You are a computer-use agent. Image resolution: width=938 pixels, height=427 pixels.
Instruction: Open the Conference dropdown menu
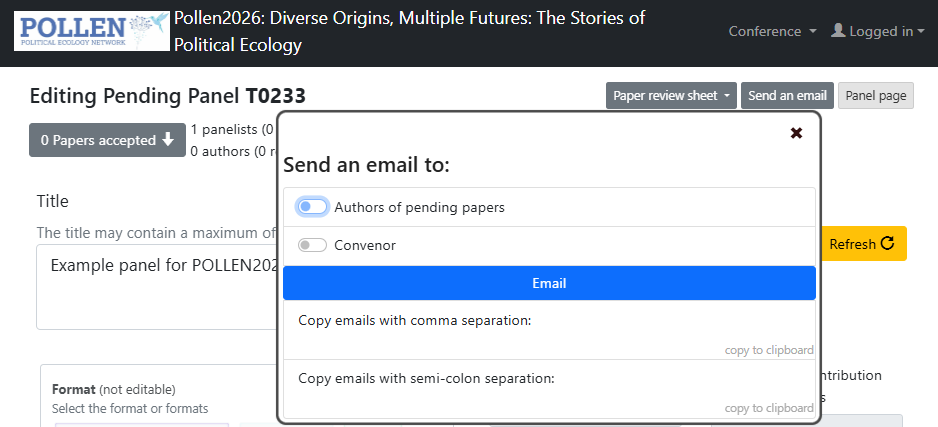[x=772, y=31]
